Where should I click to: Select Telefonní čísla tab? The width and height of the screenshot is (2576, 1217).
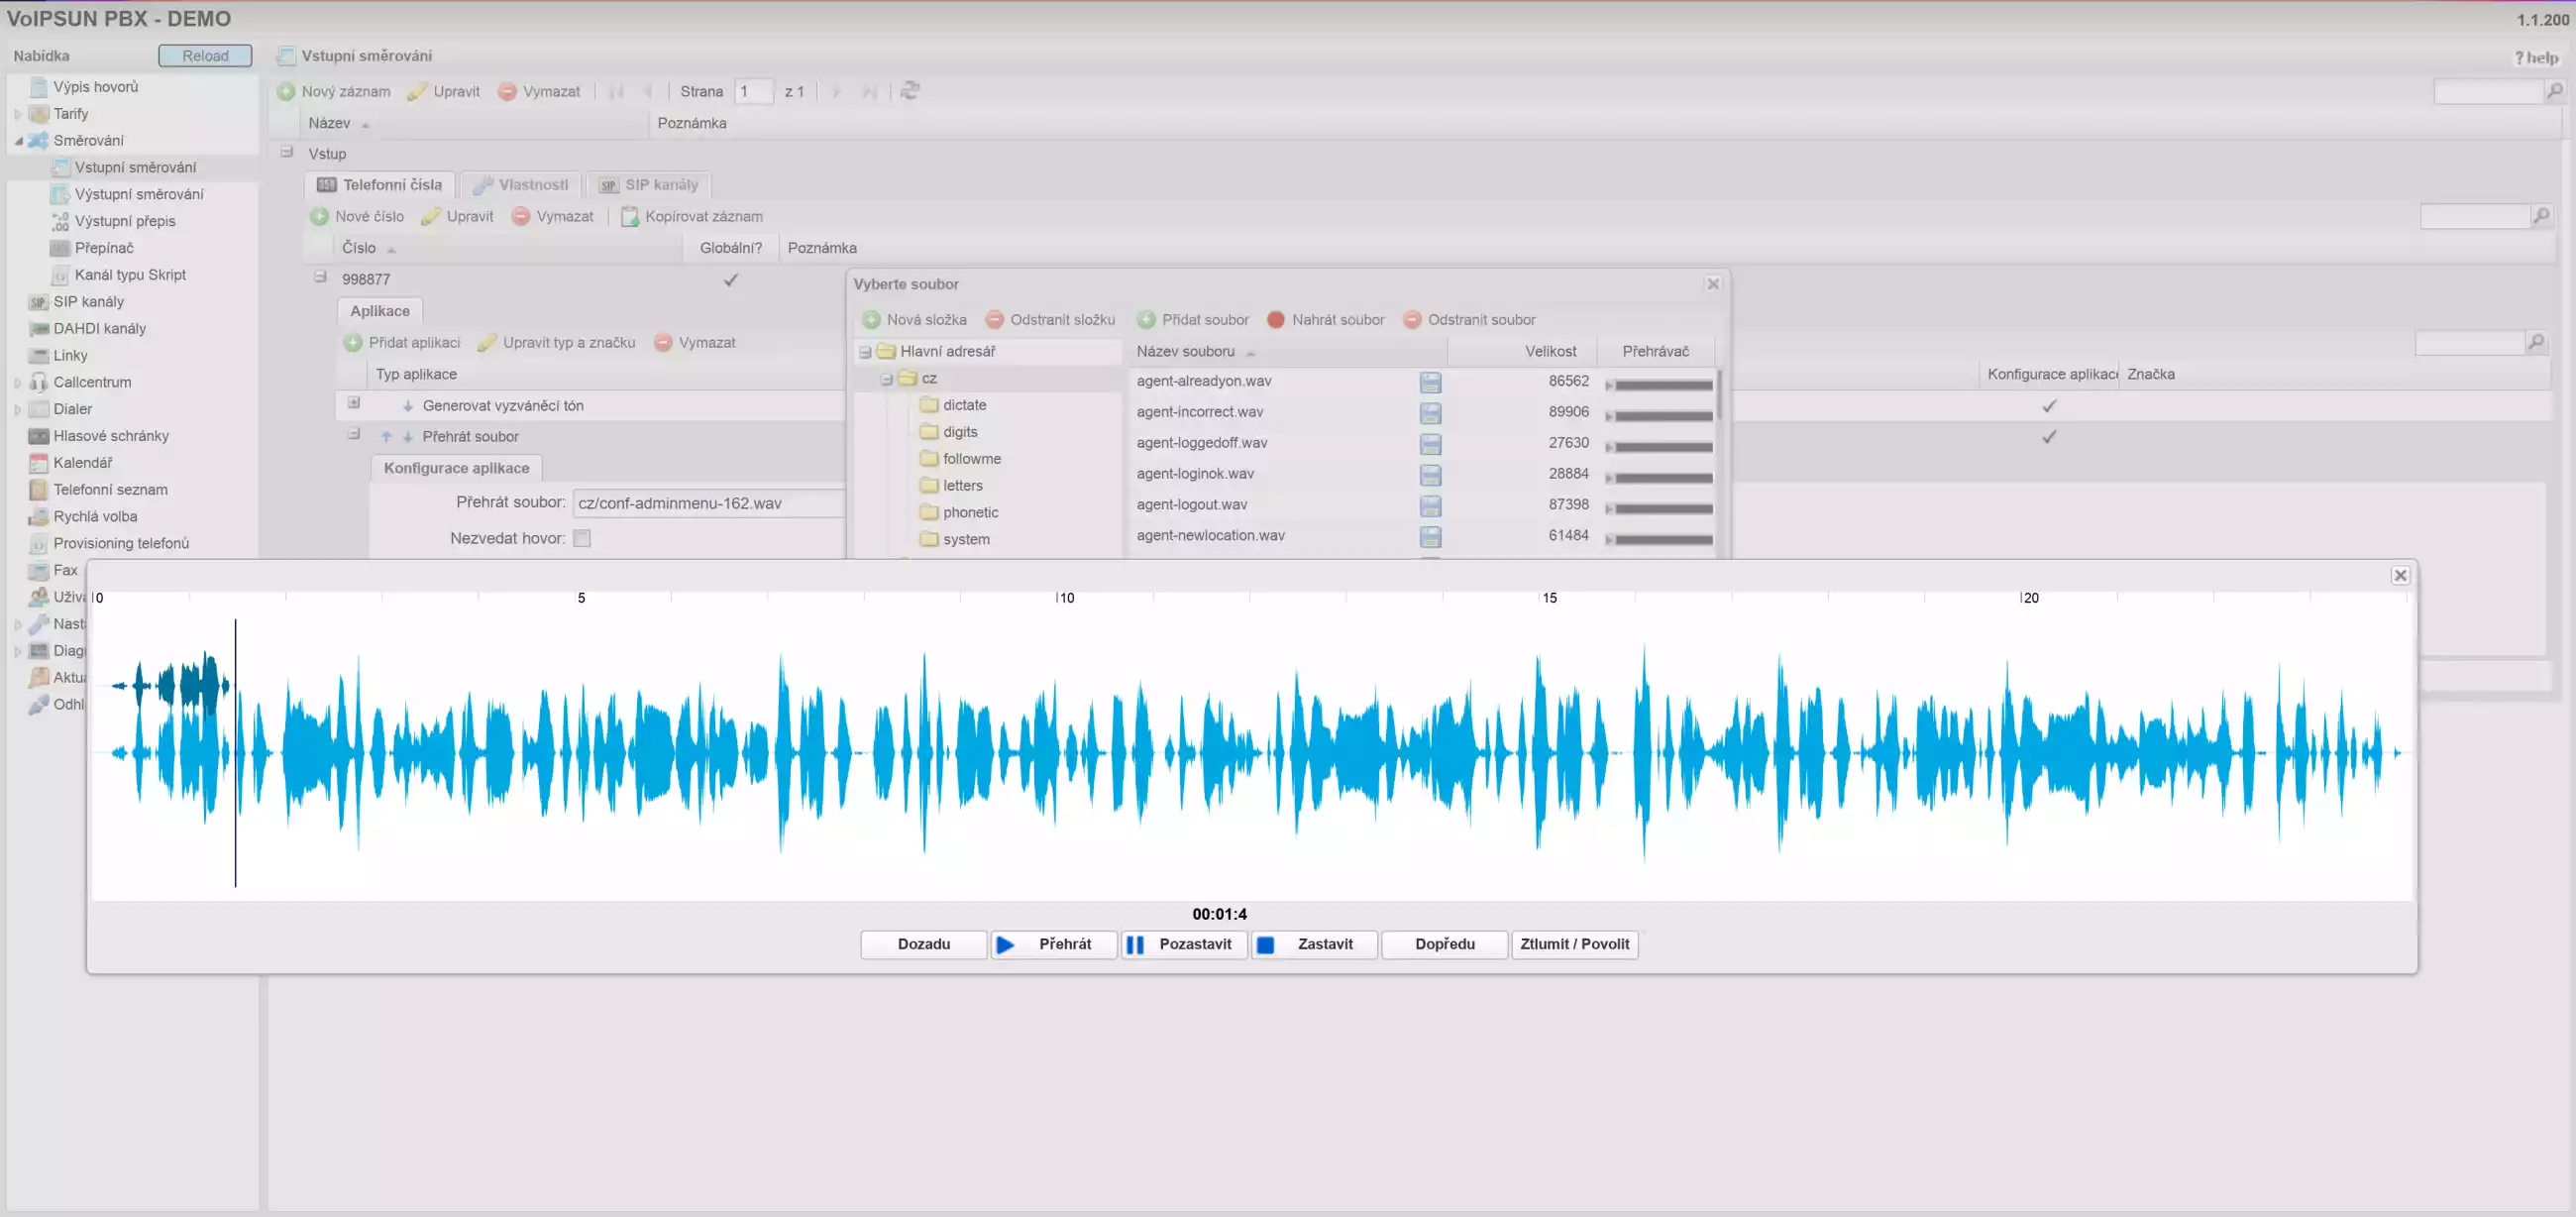coord(379,185)
